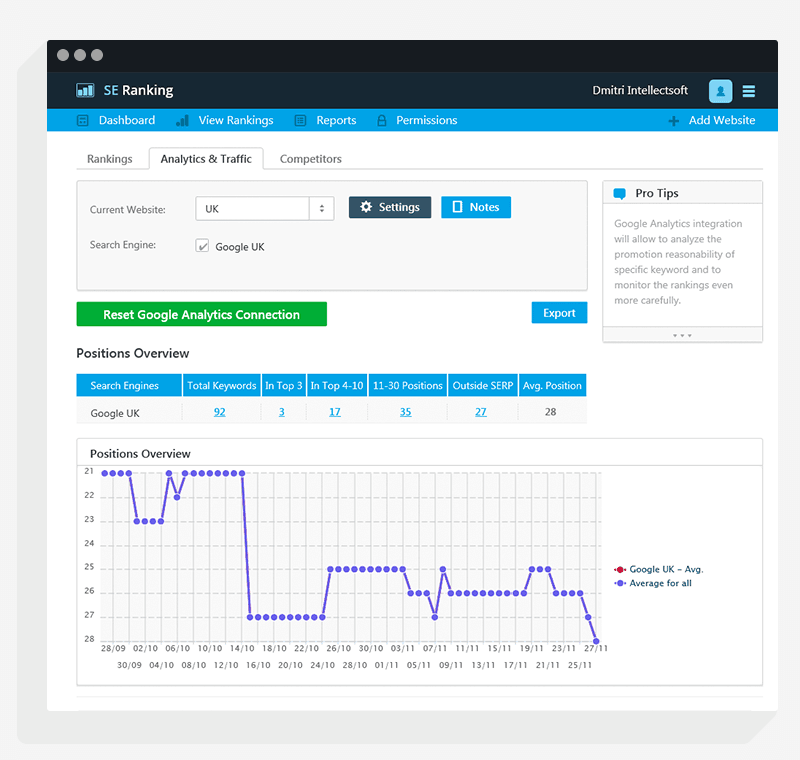Click the Average for all legend label
The image size is (800, 760).
click(x=660, y=583)
